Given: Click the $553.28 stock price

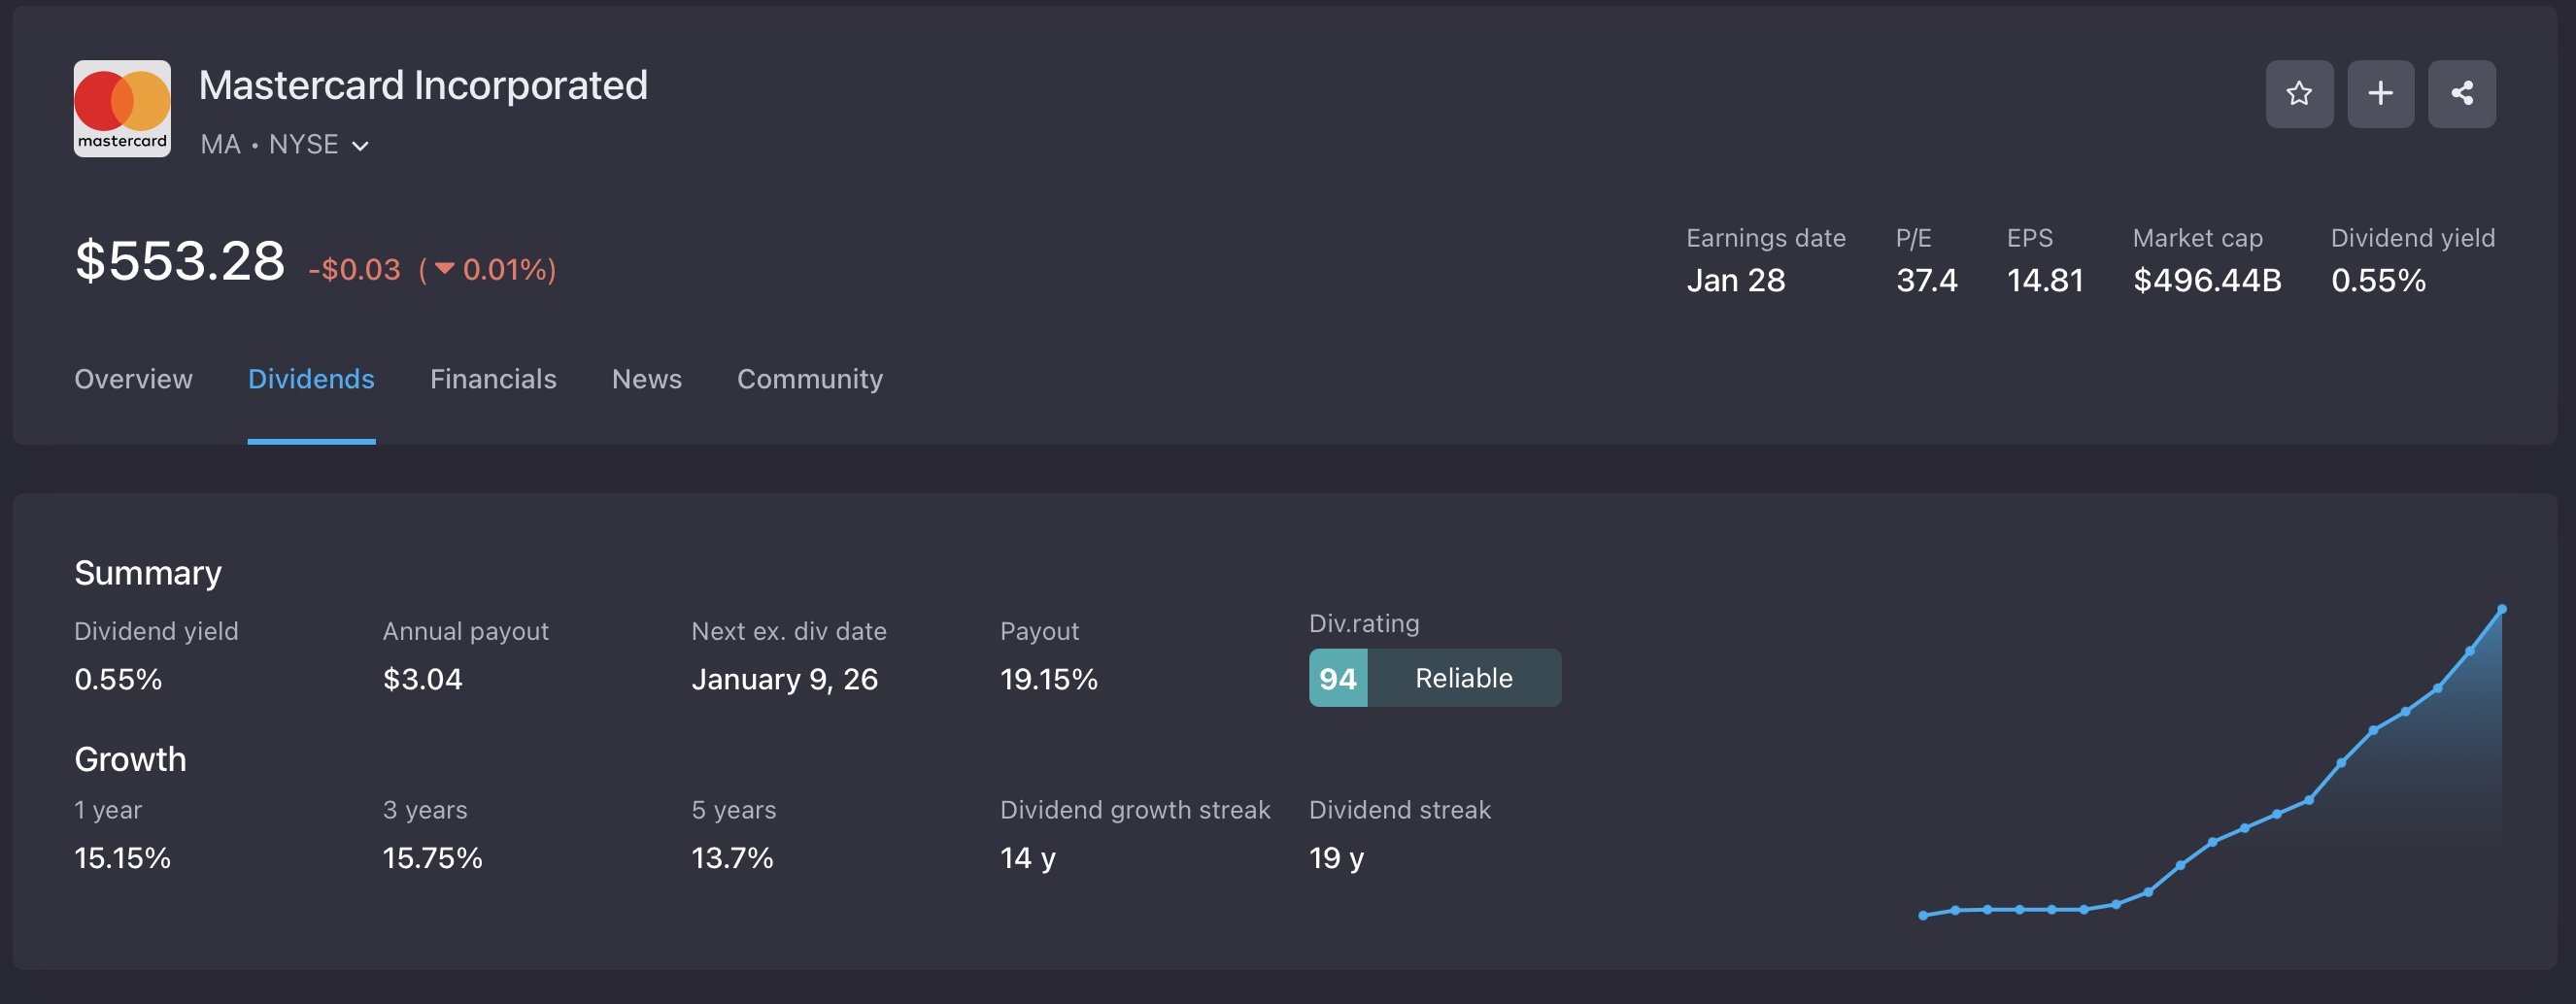Looking at the screenshot, I should click(x=180, y=261).
